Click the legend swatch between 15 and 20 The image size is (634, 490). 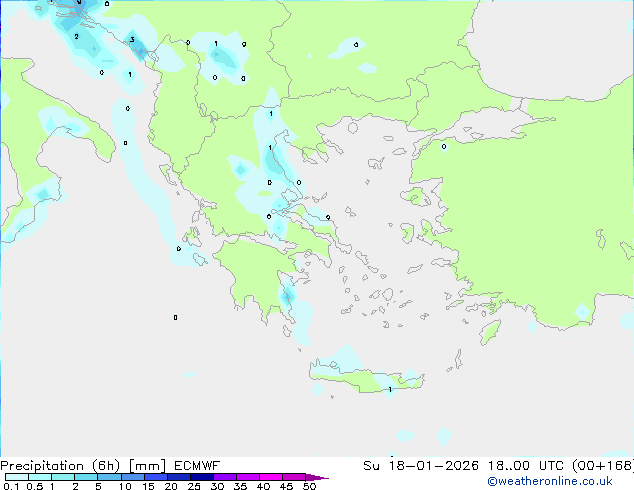click(x=156, y=477)
